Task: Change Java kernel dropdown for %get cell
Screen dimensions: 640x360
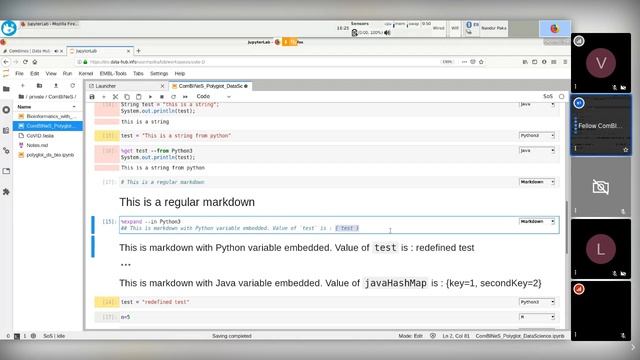Action: (537, 150)
